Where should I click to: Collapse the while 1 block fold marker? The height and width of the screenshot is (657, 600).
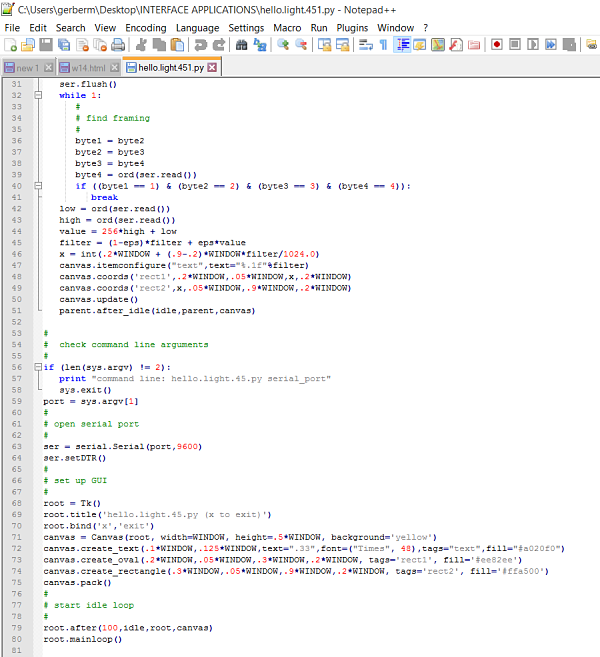38,95
